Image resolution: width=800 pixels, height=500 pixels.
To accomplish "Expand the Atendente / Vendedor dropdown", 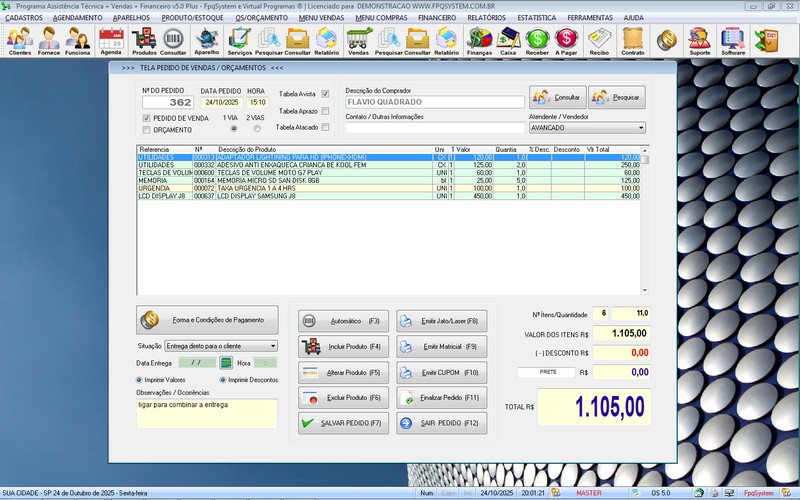I will (x=641, y=128).
